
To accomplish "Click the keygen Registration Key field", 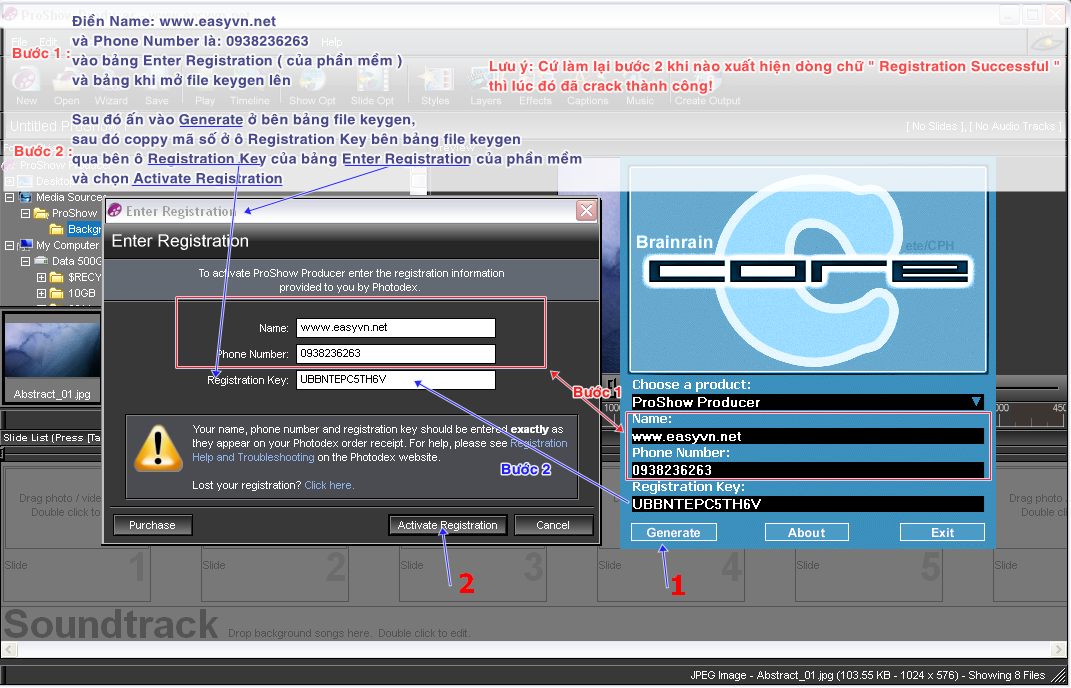I will coord(807,504).
